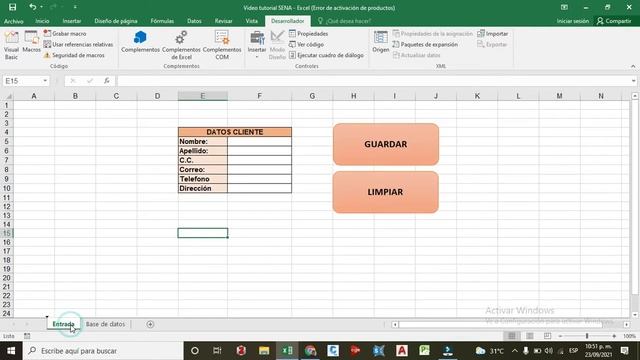Select the cell next to Correo:
The height and width of the screenshot is (360, 640).
click(x=260, y=169)
